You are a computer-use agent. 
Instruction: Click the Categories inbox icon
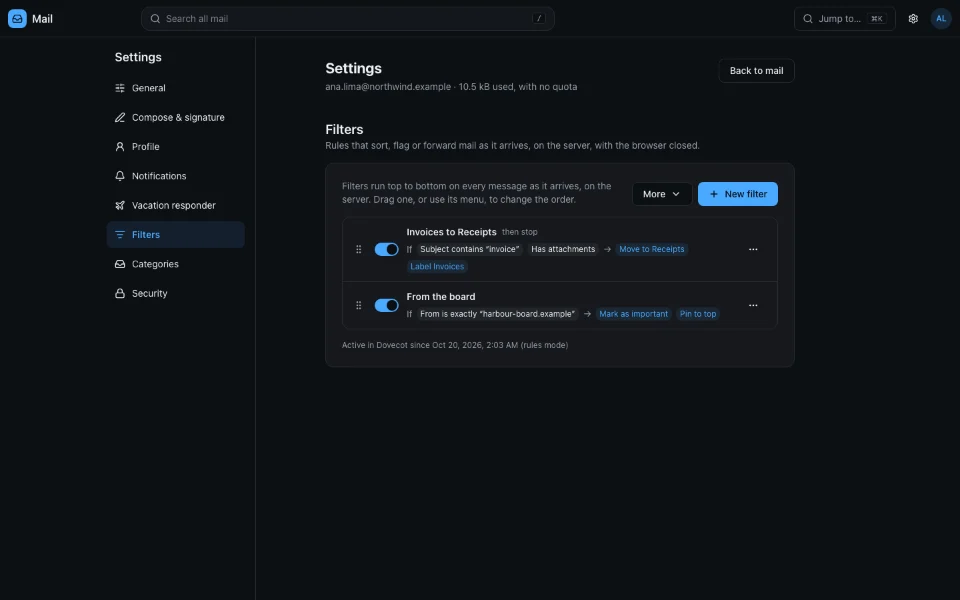point(120,264)
